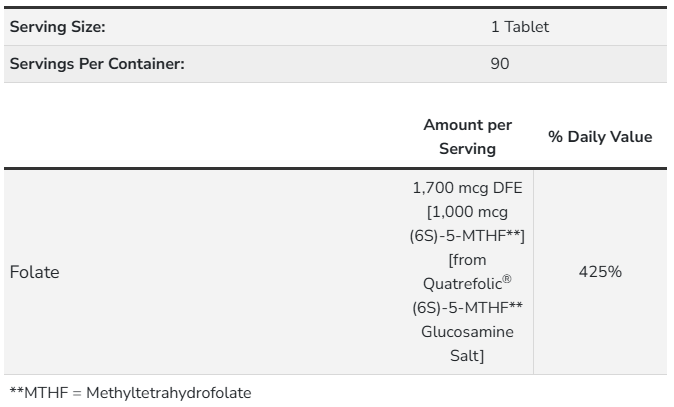The height and width of the screenshot is (407, 674).
Task: Click the "Servings Per Container:" label
Action: tap(96, 64)
